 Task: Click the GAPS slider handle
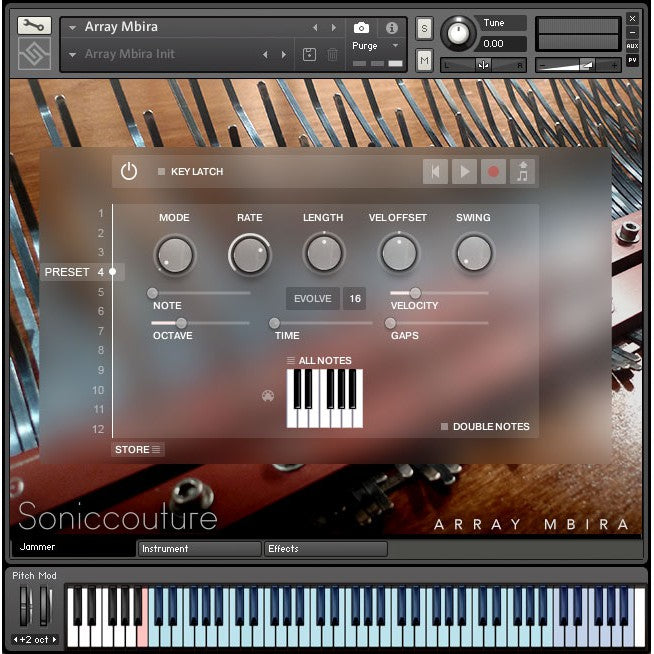click(390, 323)
